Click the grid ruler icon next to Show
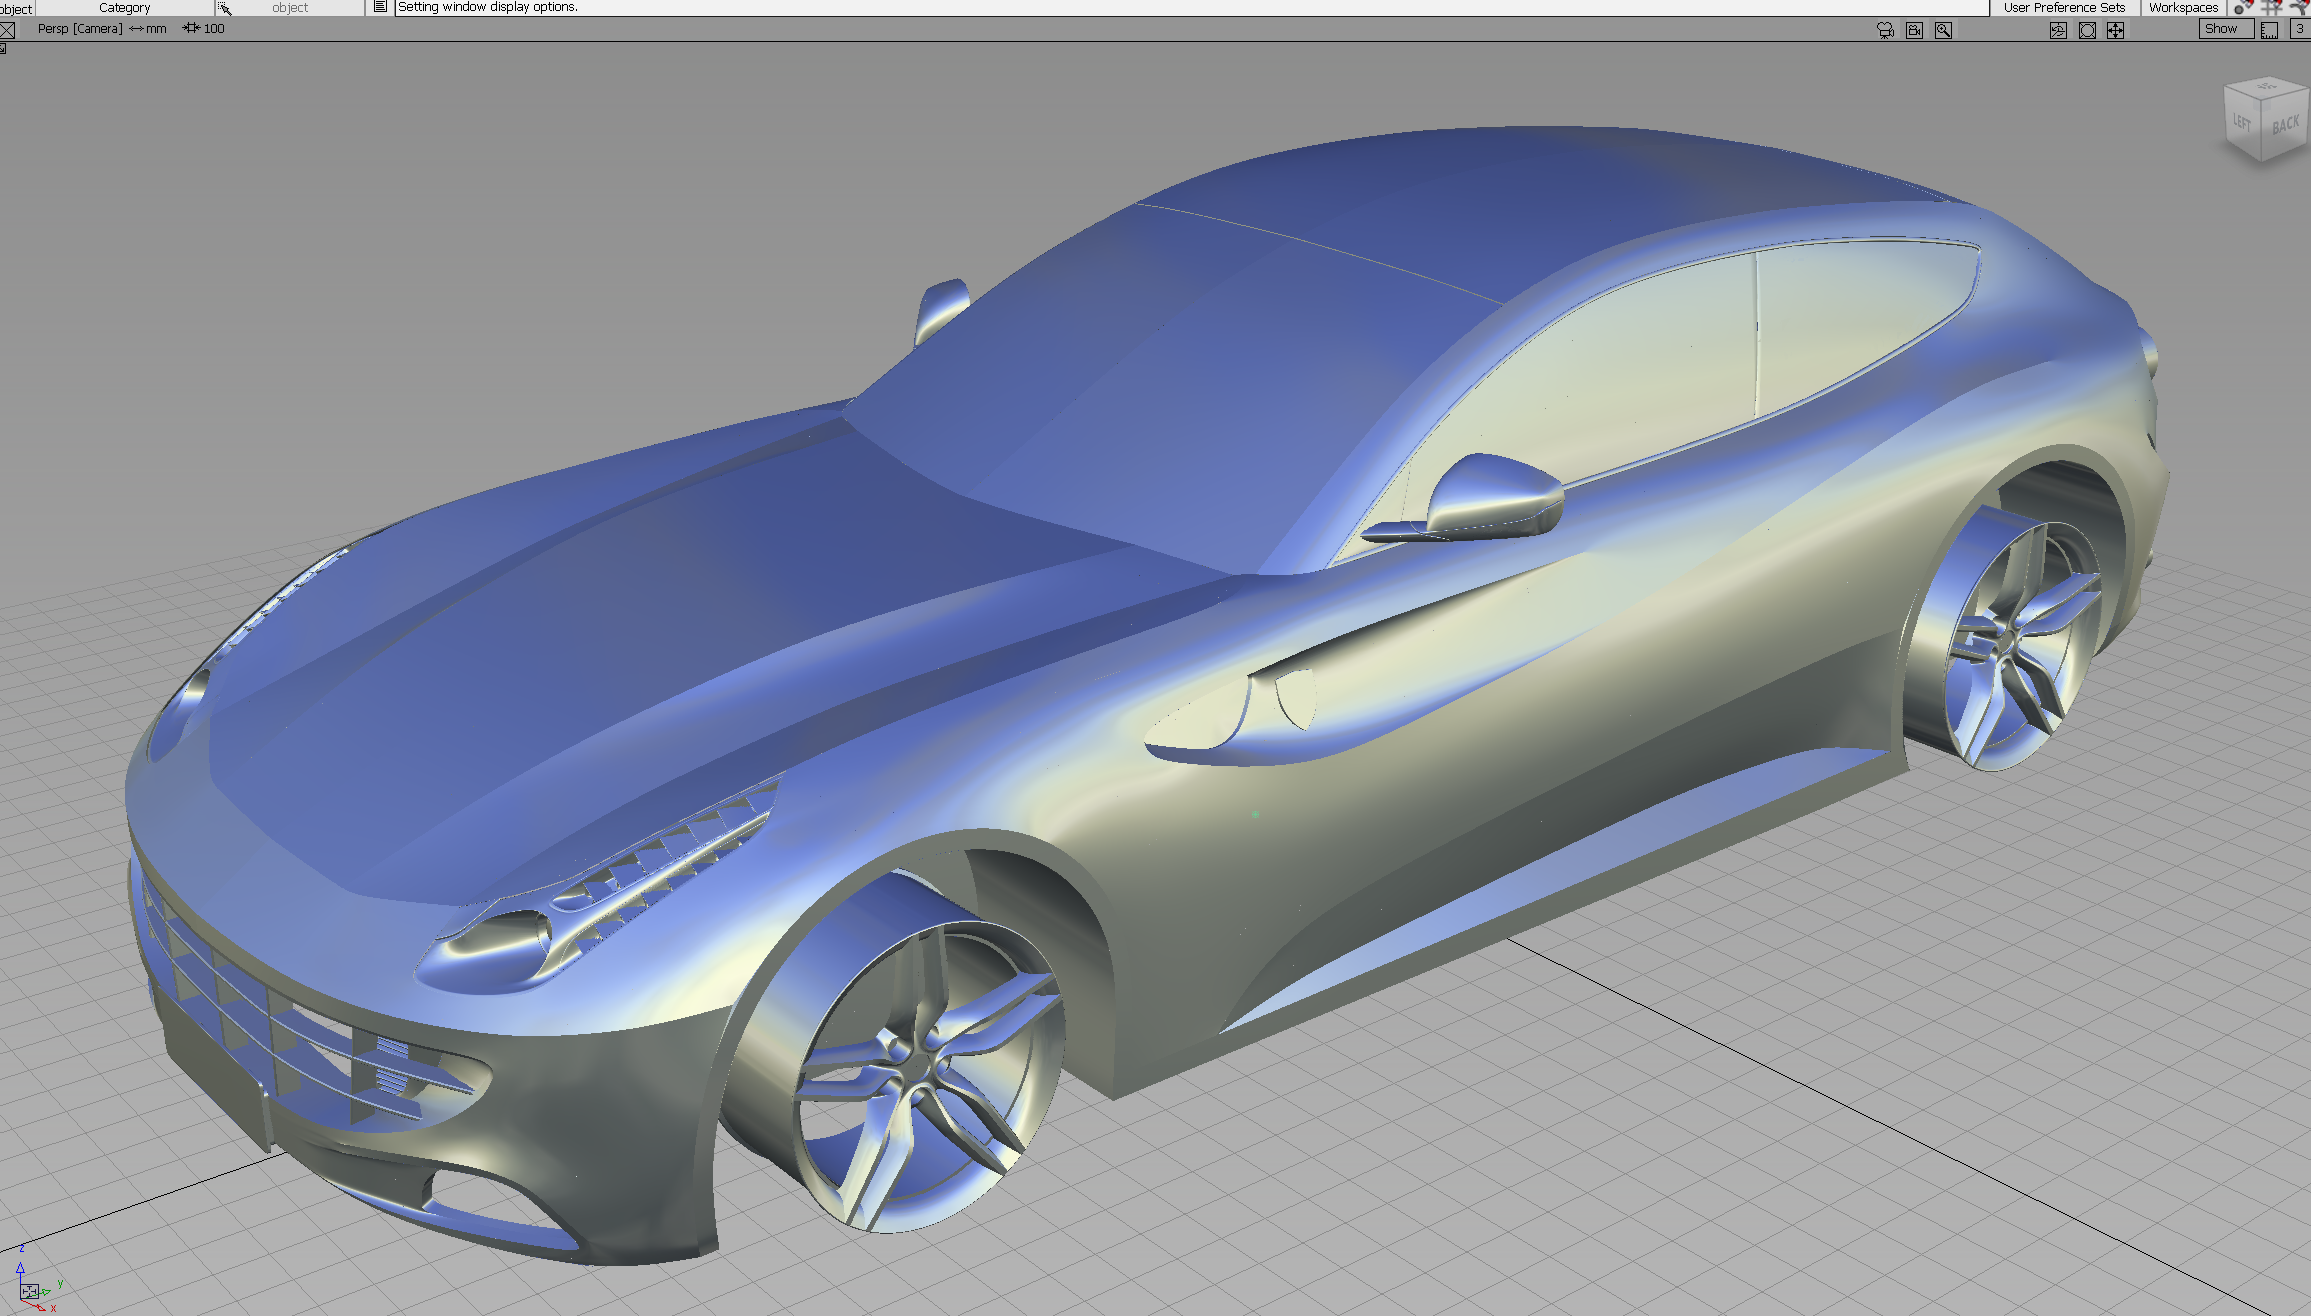This screenshot has width=2311, height=1316. tap(2269, 29)
